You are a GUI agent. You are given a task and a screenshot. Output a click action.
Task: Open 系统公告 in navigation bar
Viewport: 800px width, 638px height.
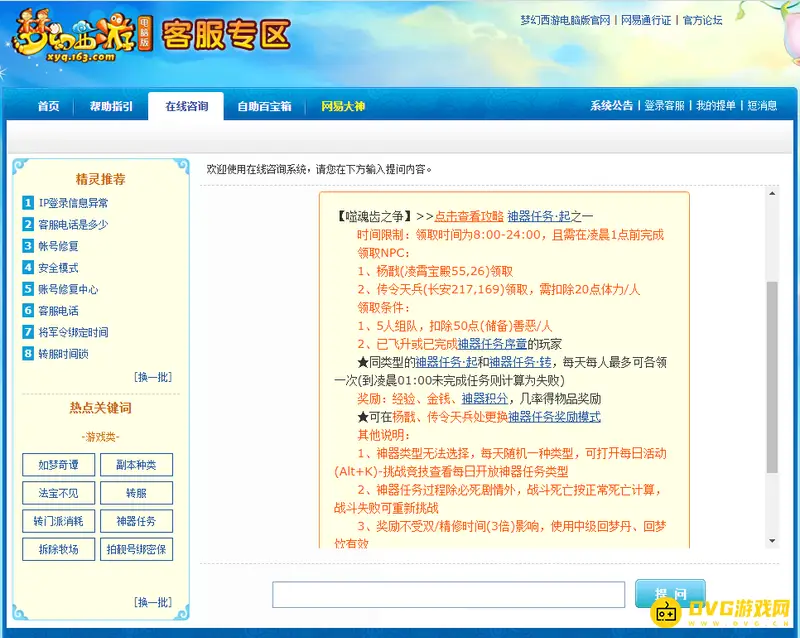[611, 106]
